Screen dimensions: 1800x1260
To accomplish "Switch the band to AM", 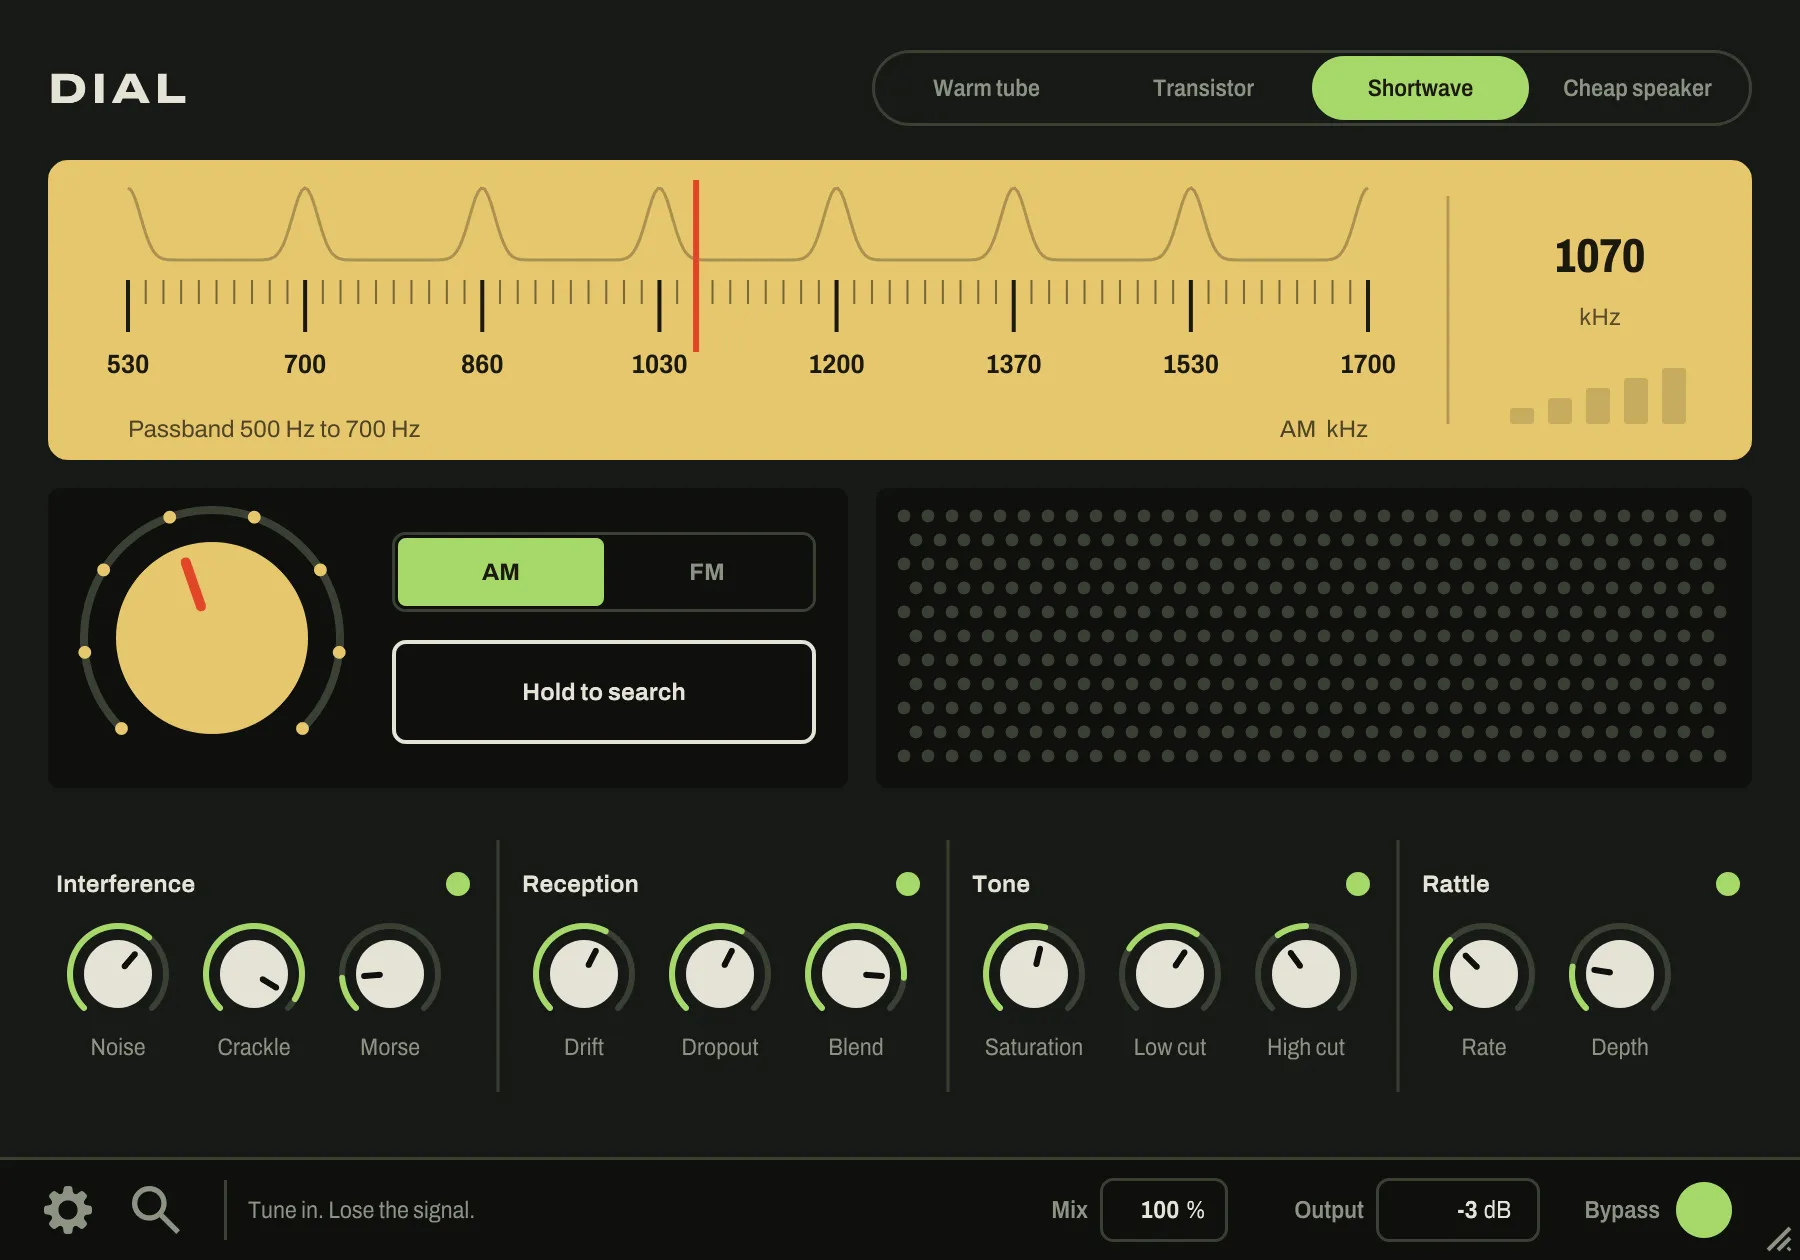I will [501, 572].
